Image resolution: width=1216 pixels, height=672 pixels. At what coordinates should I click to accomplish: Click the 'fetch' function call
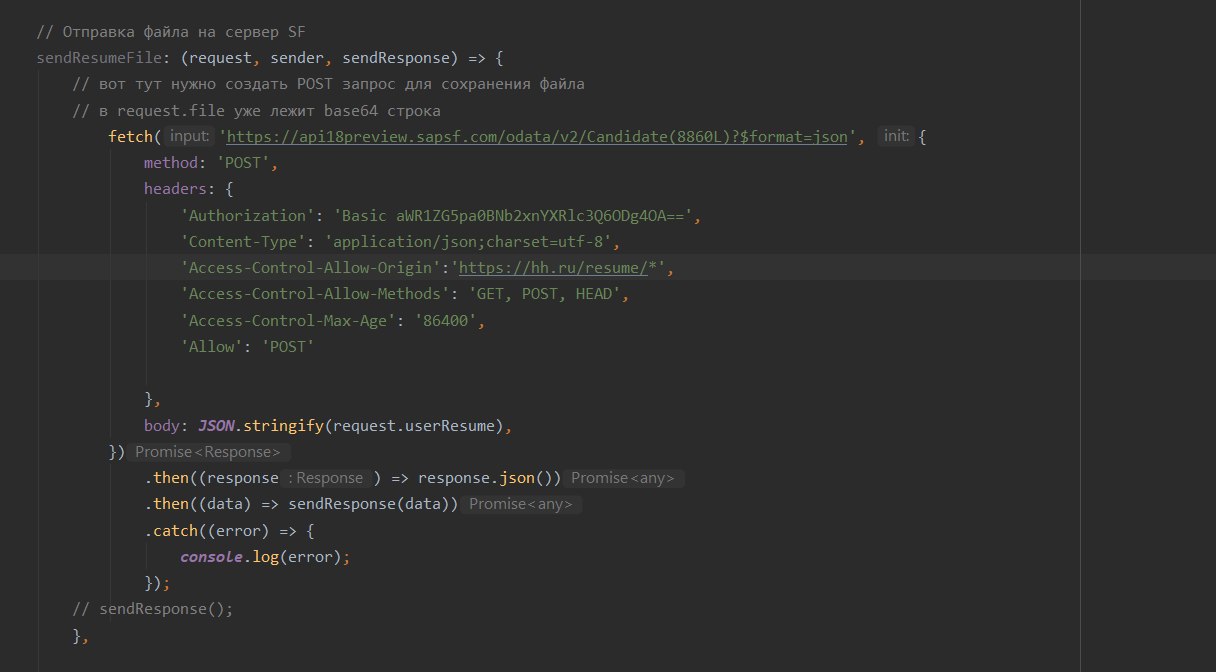pyautogui.click(x=130, y=137)
